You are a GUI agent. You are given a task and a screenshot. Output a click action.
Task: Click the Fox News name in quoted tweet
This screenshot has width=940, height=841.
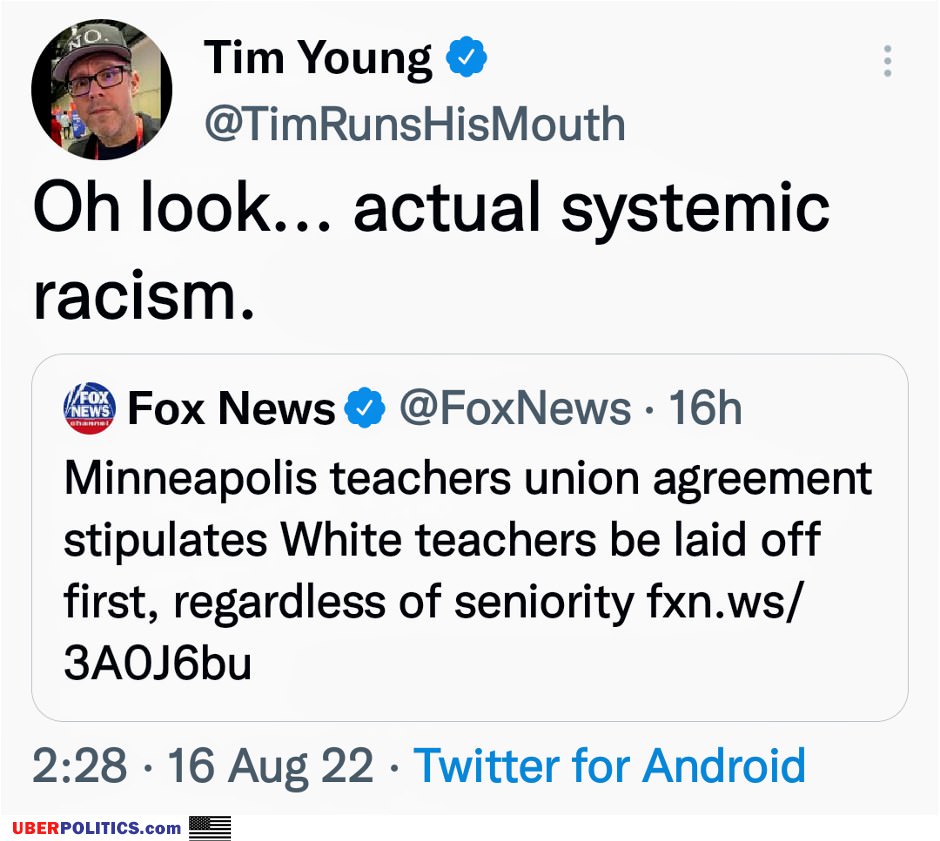coord(231,408)
